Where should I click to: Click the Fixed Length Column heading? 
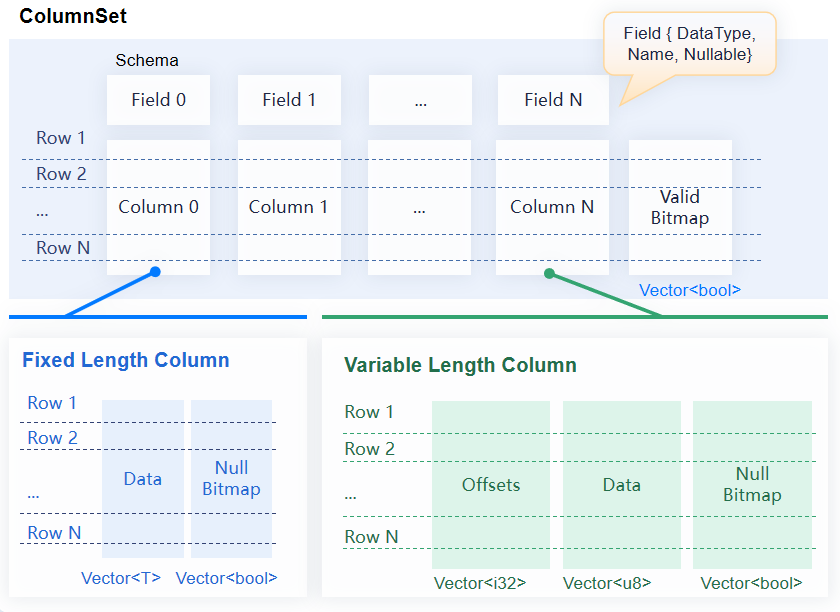click(x=126, y=360)
